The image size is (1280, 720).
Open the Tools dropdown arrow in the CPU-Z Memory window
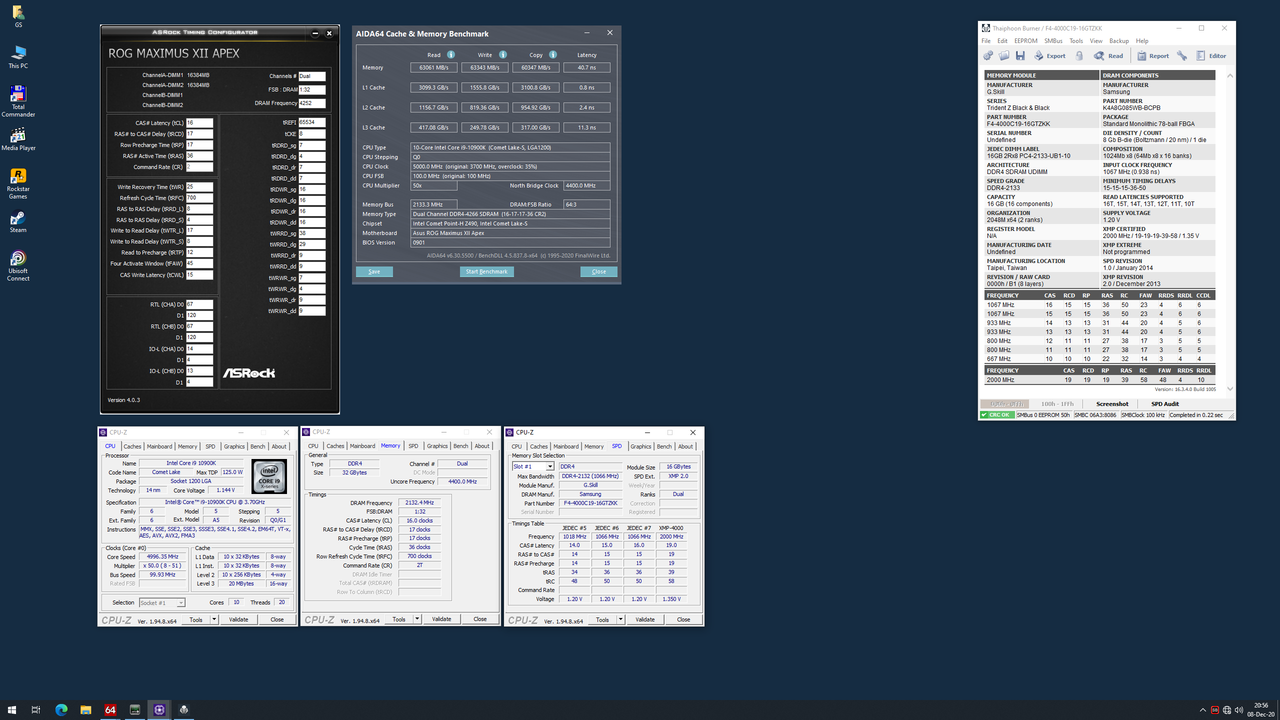click(415, 619)
